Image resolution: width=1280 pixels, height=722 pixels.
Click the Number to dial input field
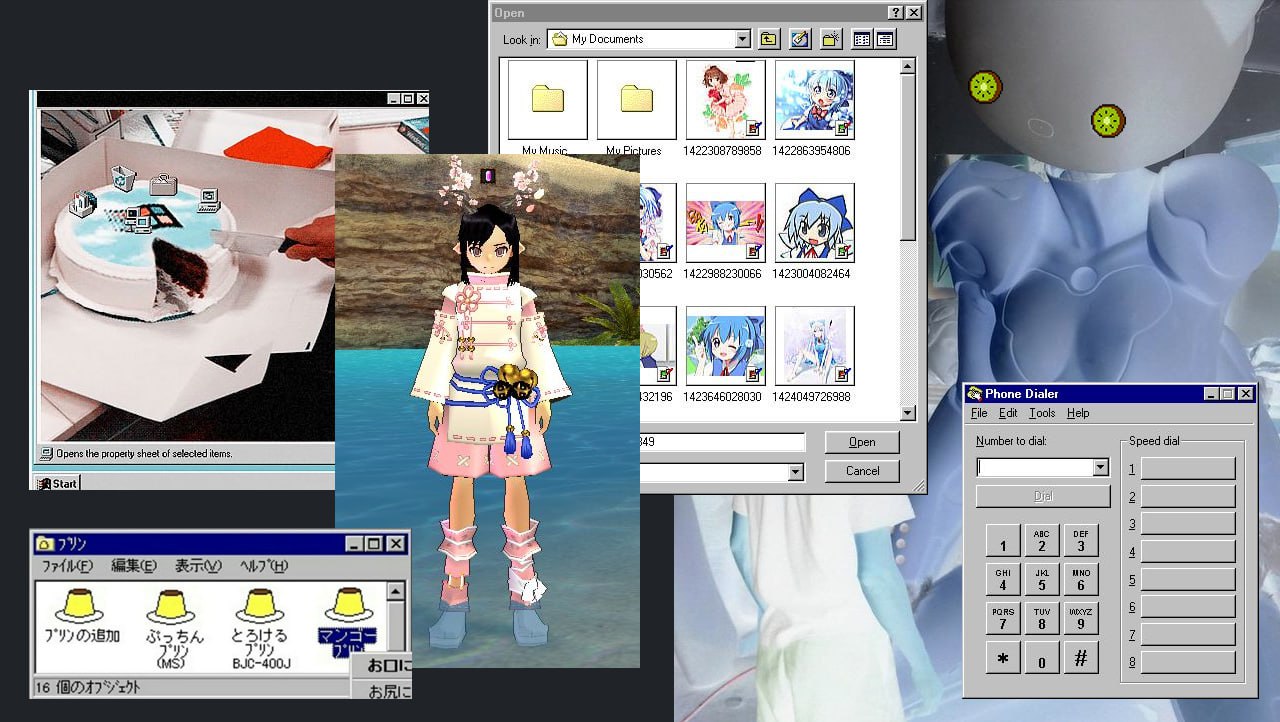[x=1034, y=467]
